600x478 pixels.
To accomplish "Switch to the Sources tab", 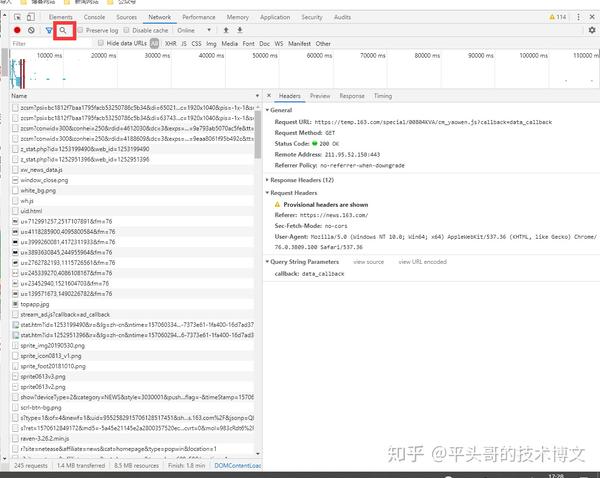I will 127,17.
